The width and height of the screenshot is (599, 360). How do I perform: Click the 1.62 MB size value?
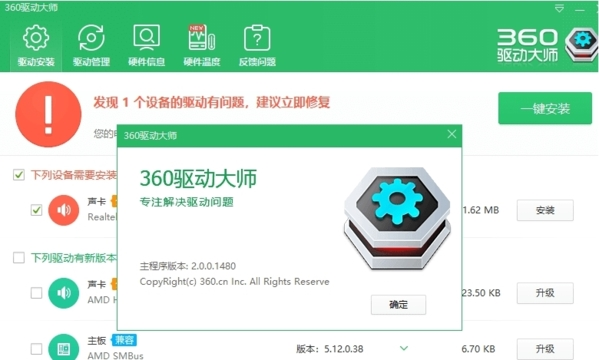[481, 210]
